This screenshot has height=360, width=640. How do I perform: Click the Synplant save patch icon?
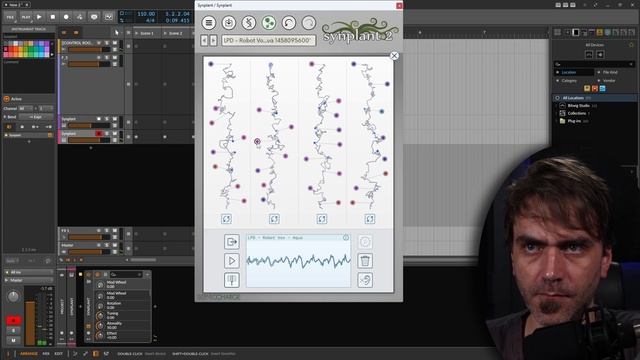click(229, 23)
